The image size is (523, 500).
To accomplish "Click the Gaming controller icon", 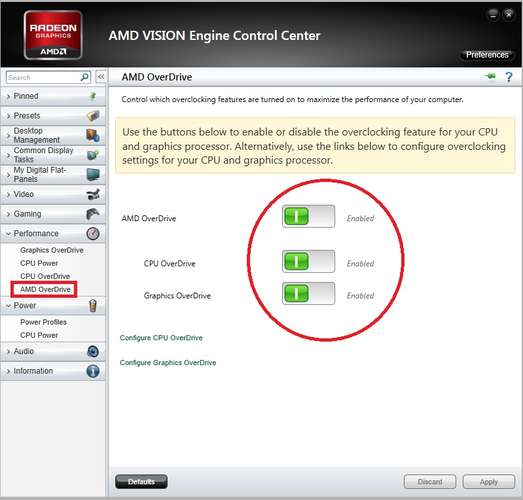I will pos(93,214).
